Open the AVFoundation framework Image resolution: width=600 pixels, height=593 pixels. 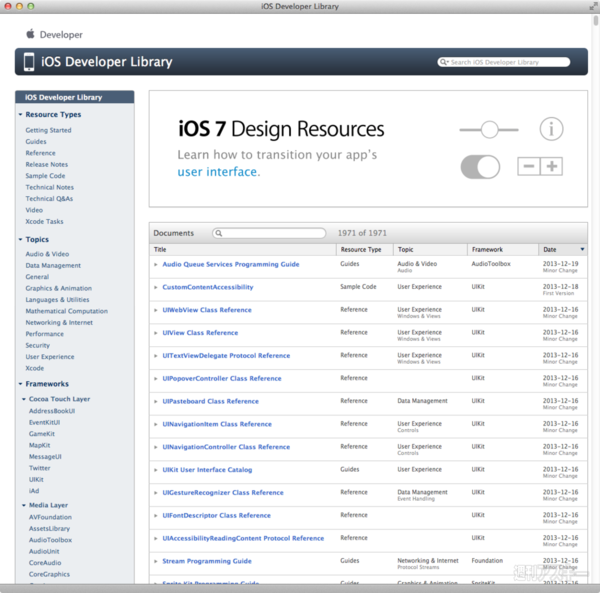pyautogui.click(x=50, y=517)
